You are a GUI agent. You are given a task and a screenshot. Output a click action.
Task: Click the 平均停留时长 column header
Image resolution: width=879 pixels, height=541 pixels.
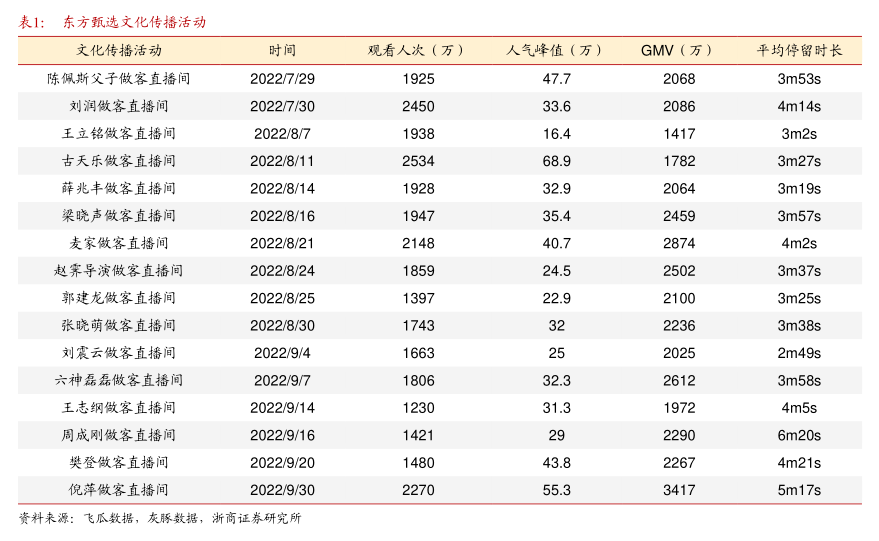799,50
